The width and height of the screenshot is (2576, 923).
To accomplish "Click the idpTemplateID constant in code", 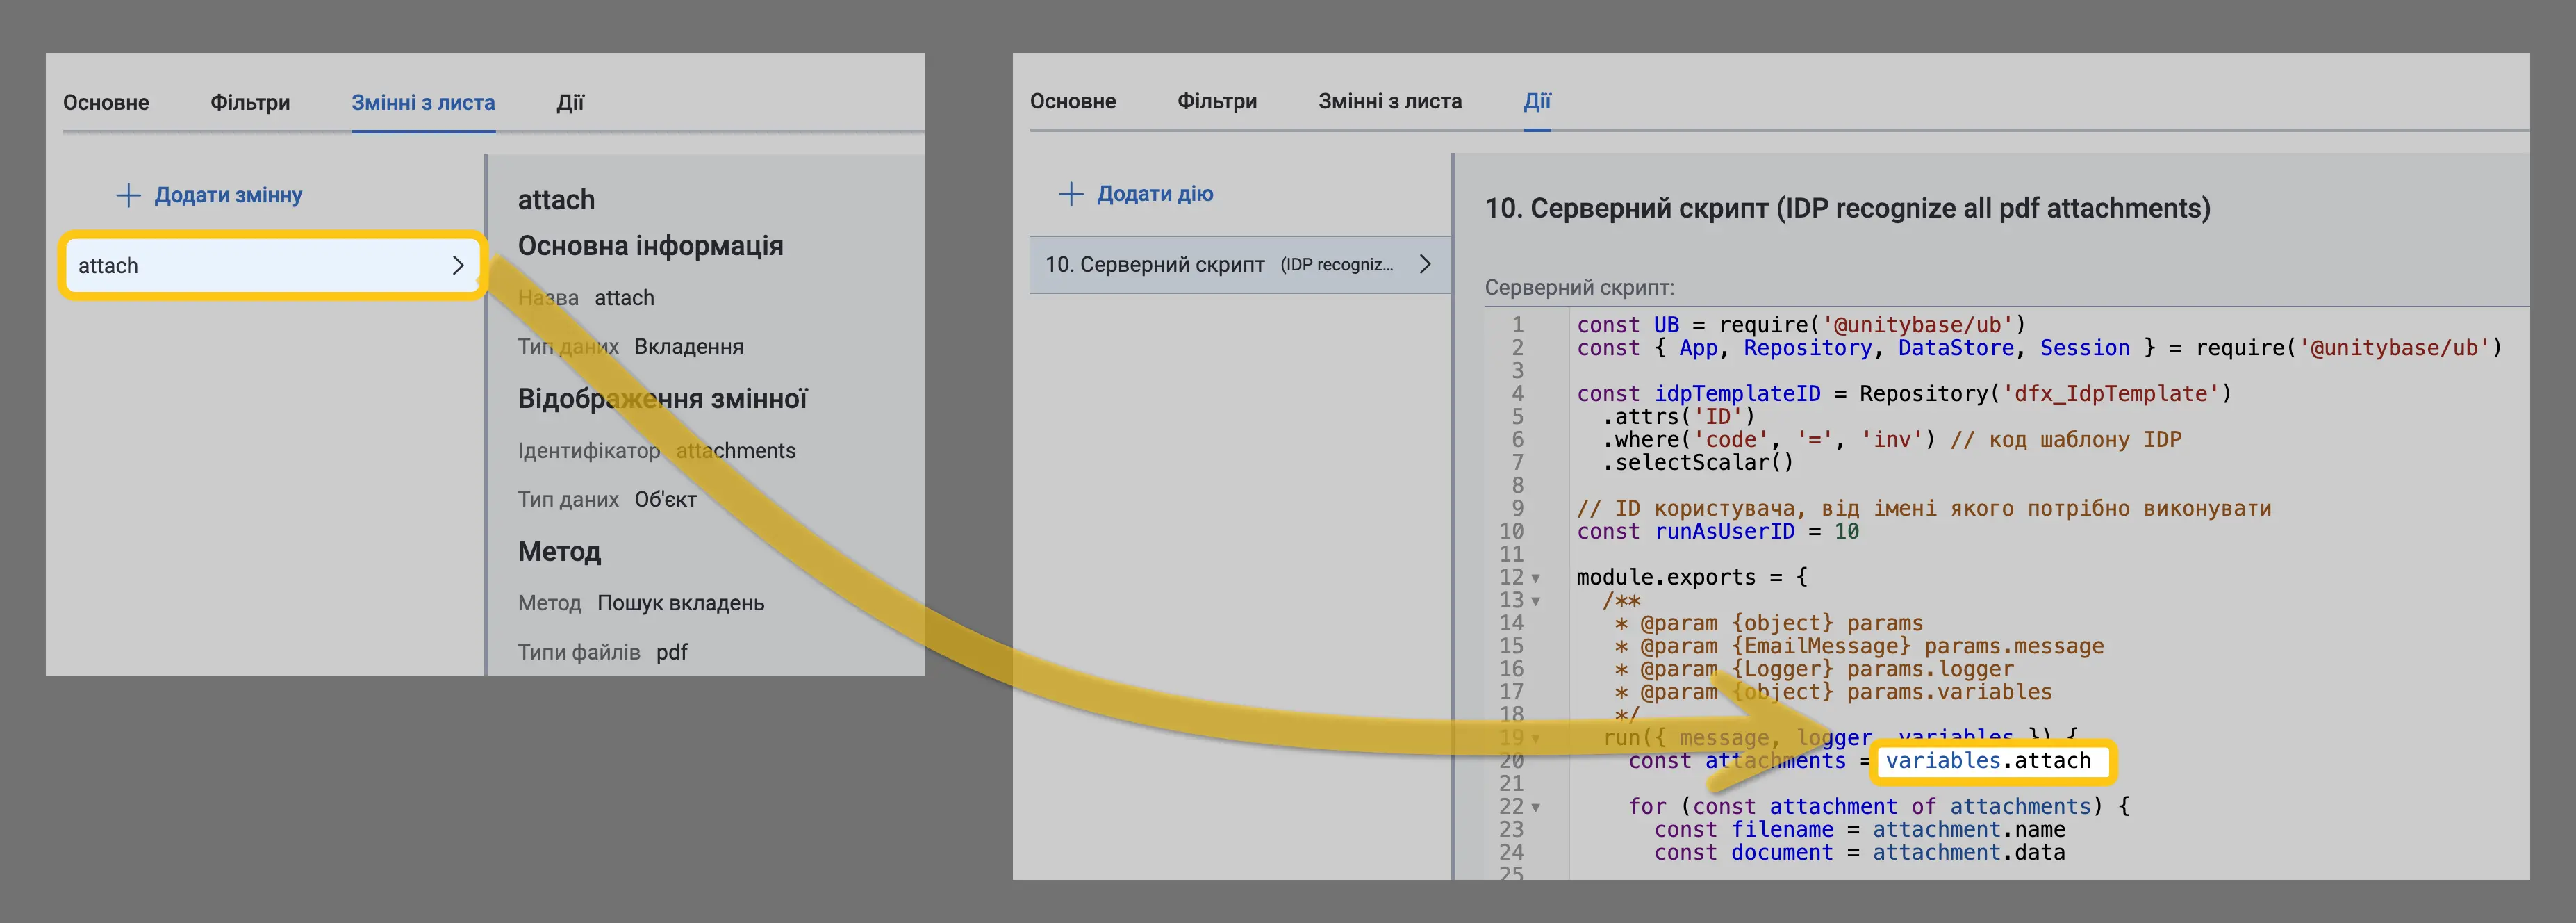I will [x=1737, y=394].
